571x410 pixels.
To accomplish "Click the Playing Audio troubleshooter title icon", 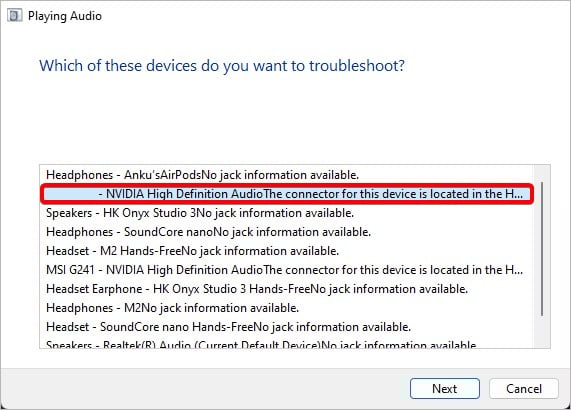I will (14, 16).
